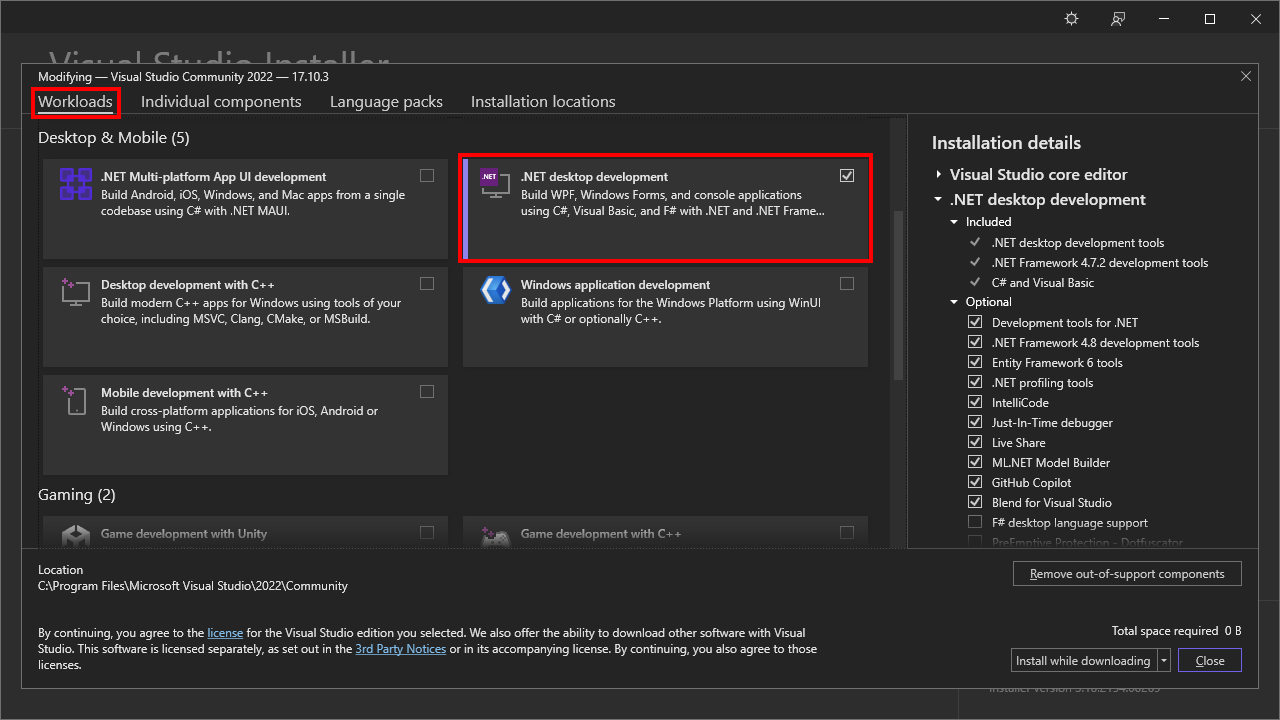The image size is (1280, 720).
Task: Open the installer settings gear icon
Action: tap(1072, 19)
